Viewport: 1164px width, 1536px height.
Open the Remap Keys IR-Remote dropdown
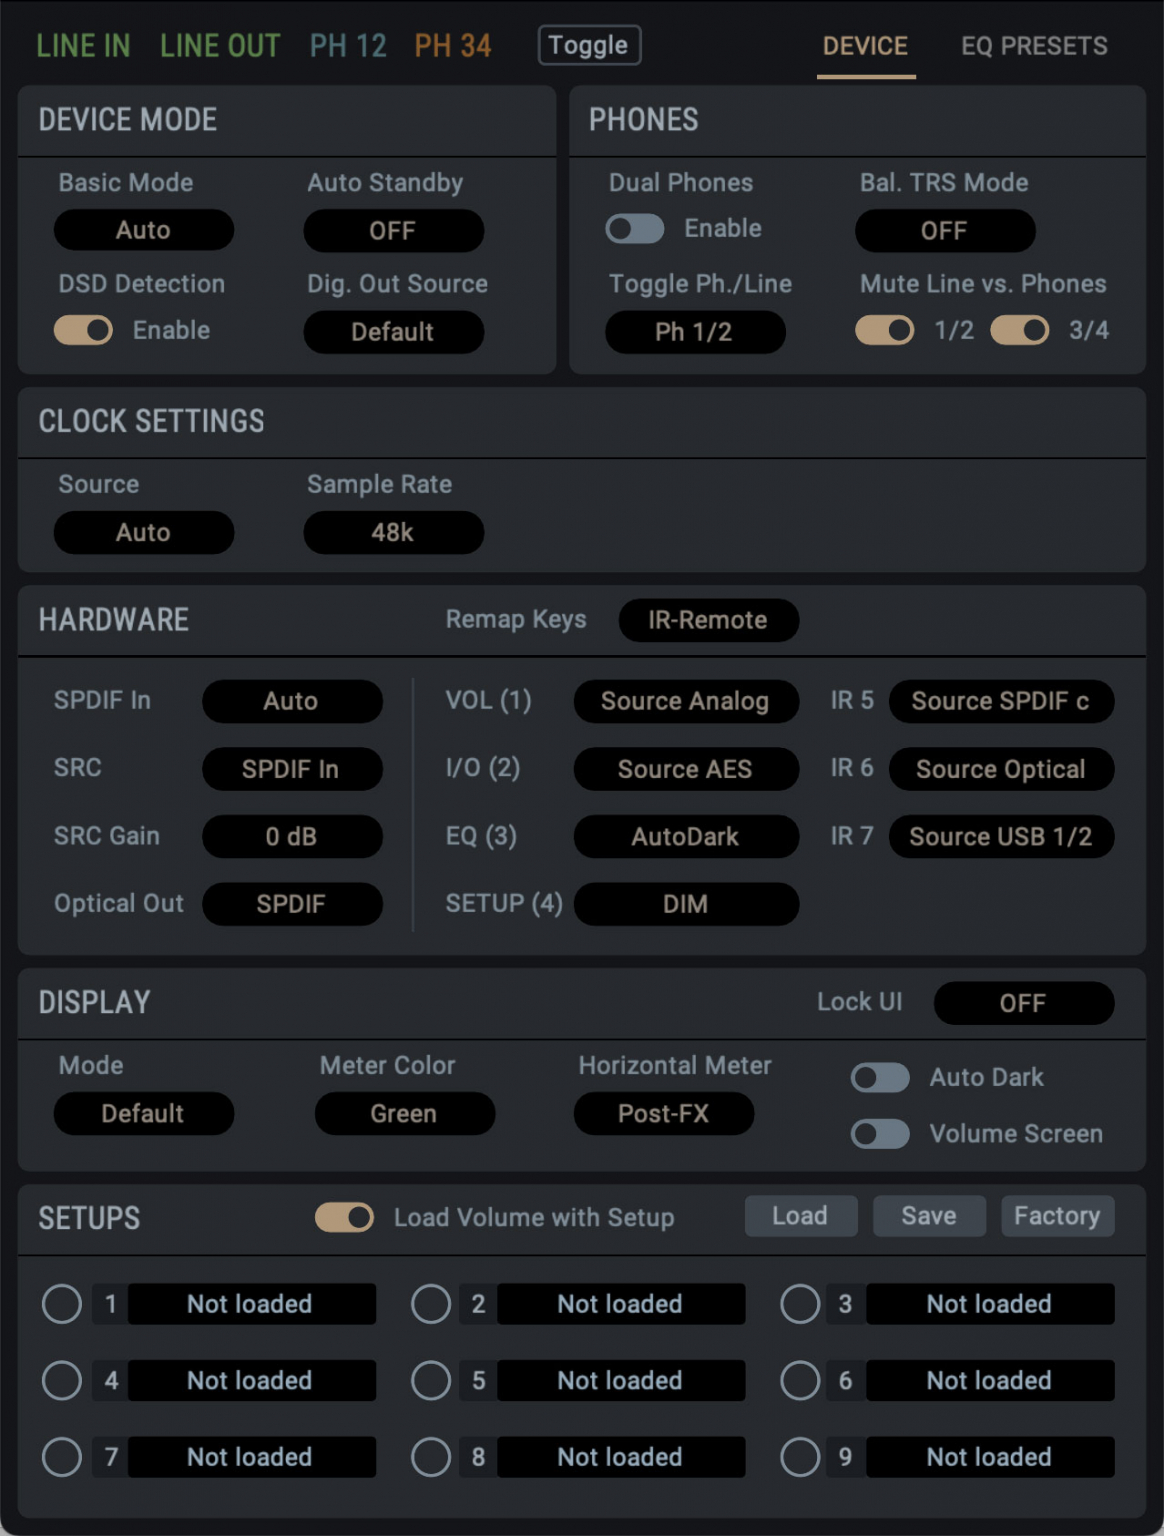708,620
